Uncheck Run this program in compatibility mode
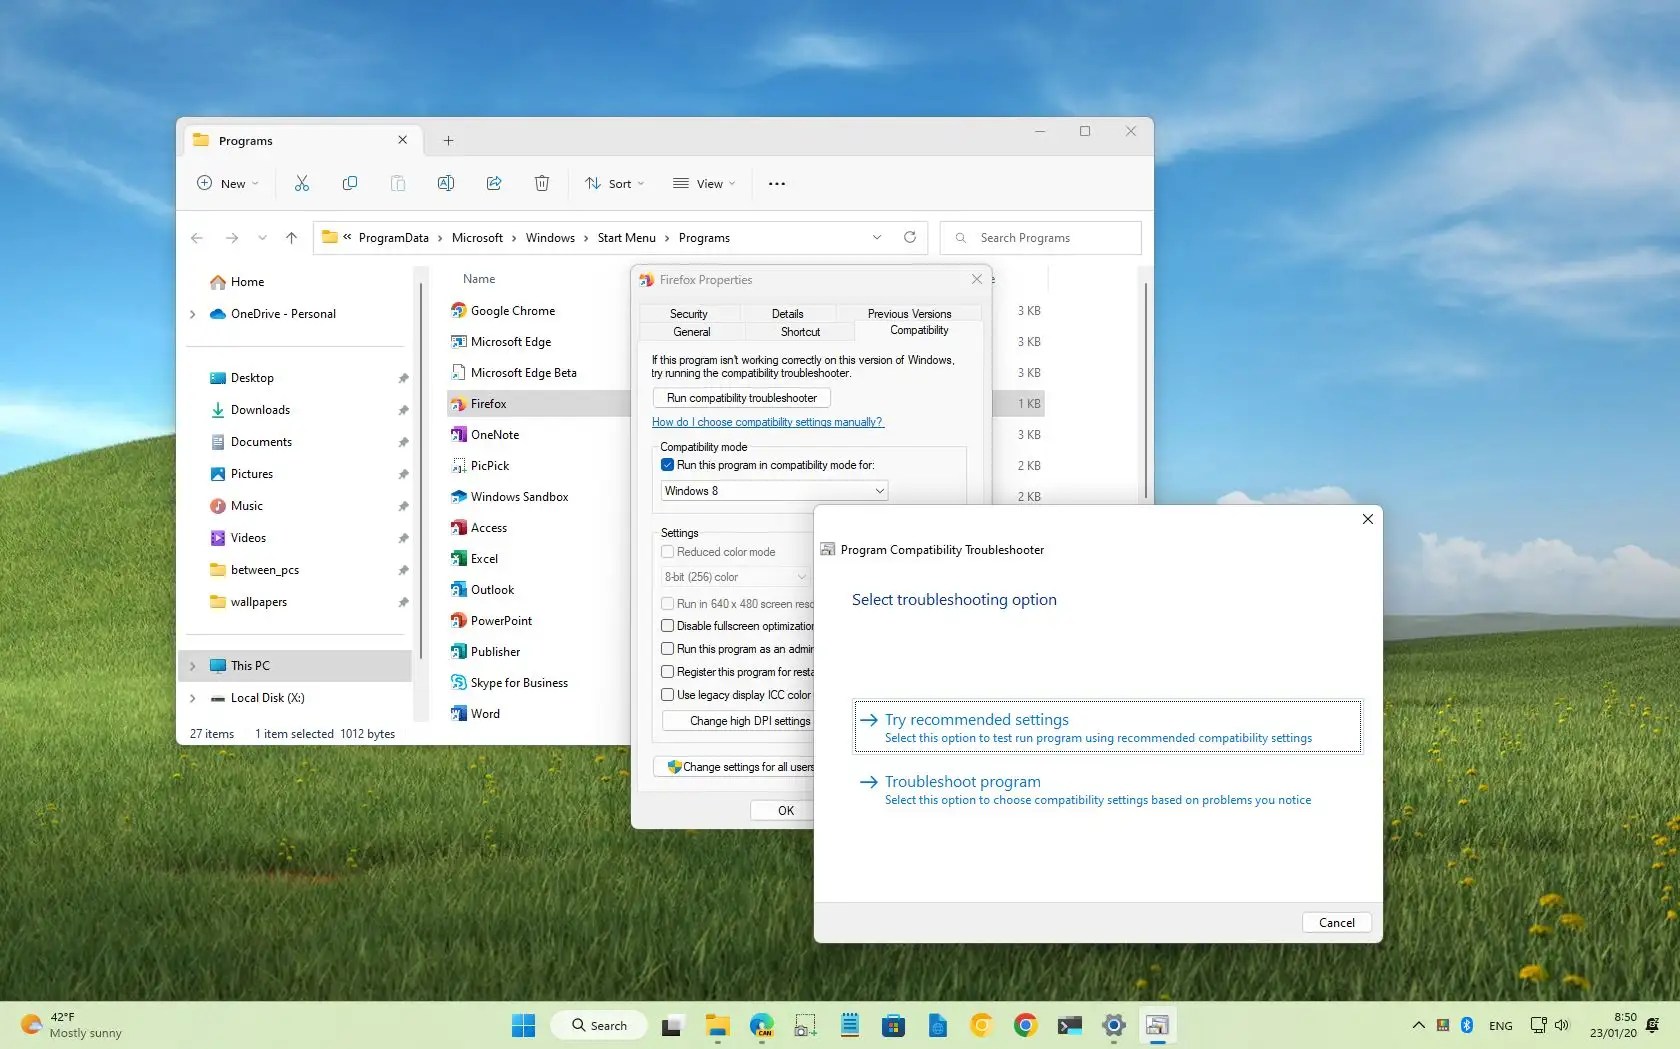This screenshot has width=1680, height=1049. click(x=667, y=464)
